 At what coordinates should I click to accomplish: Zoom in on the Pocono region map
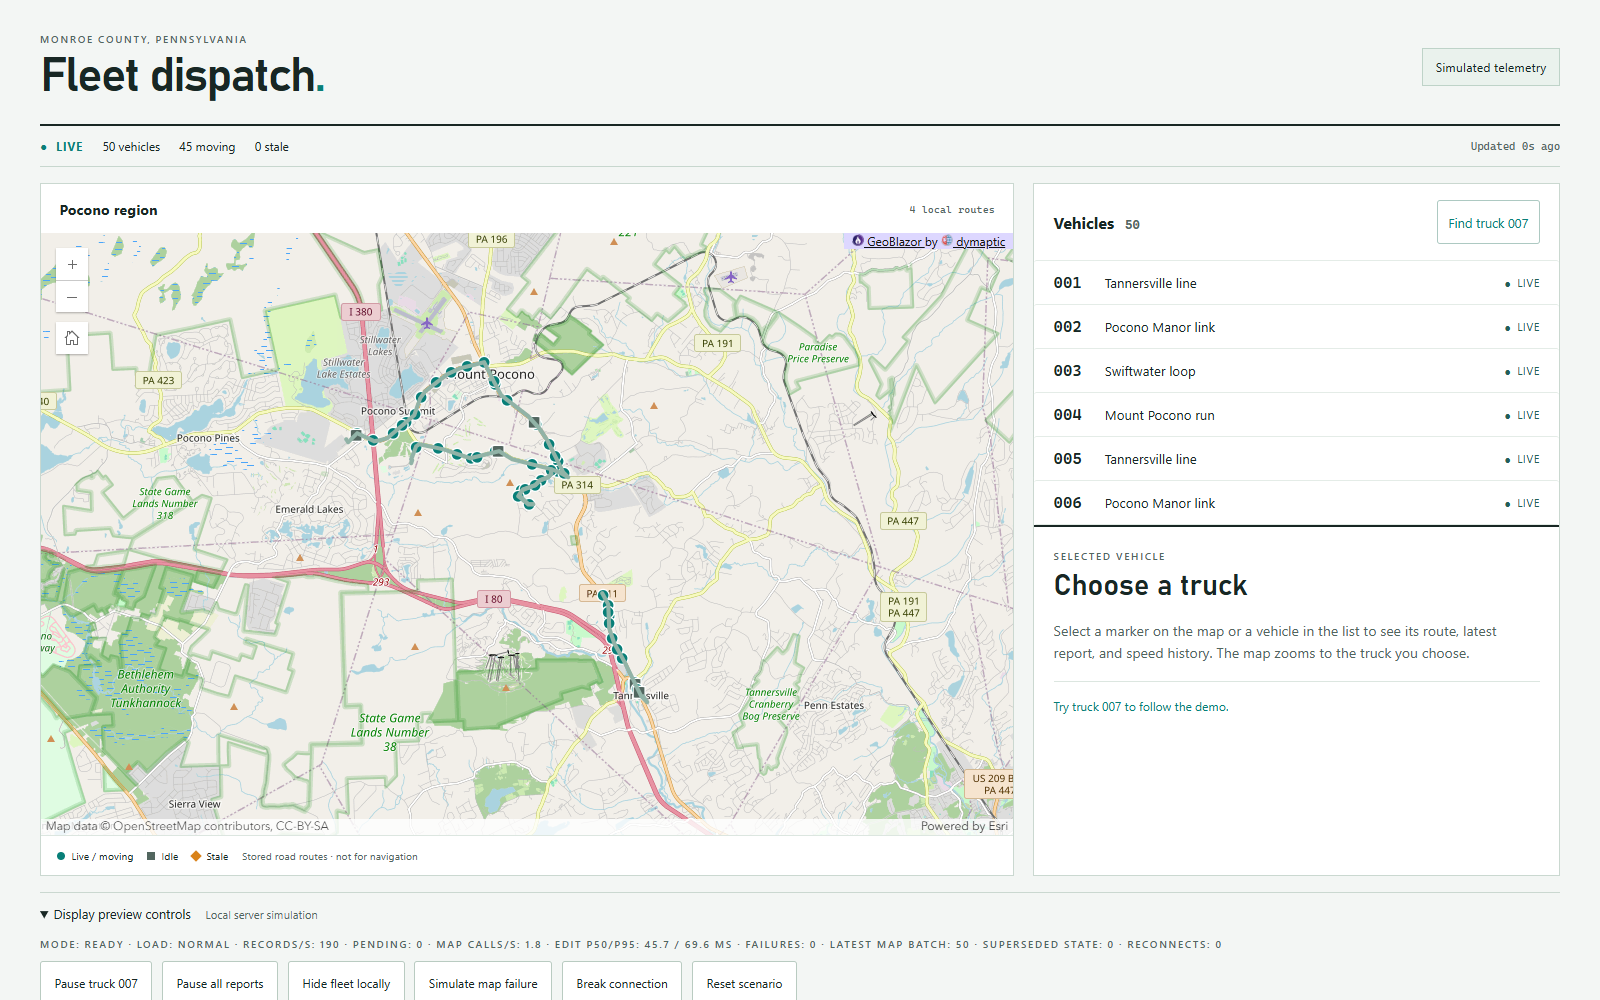coord(72,265)
